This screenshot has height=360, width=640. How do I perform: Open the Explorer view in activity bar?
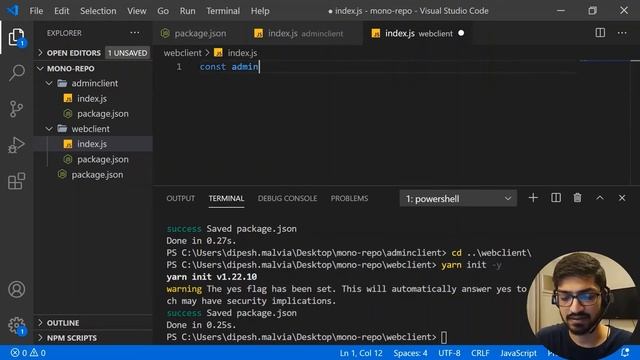[16, 38]
